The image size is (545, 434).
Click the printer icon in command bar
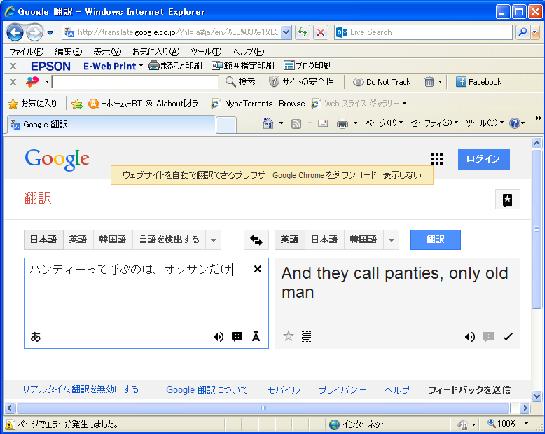(342, 123)
